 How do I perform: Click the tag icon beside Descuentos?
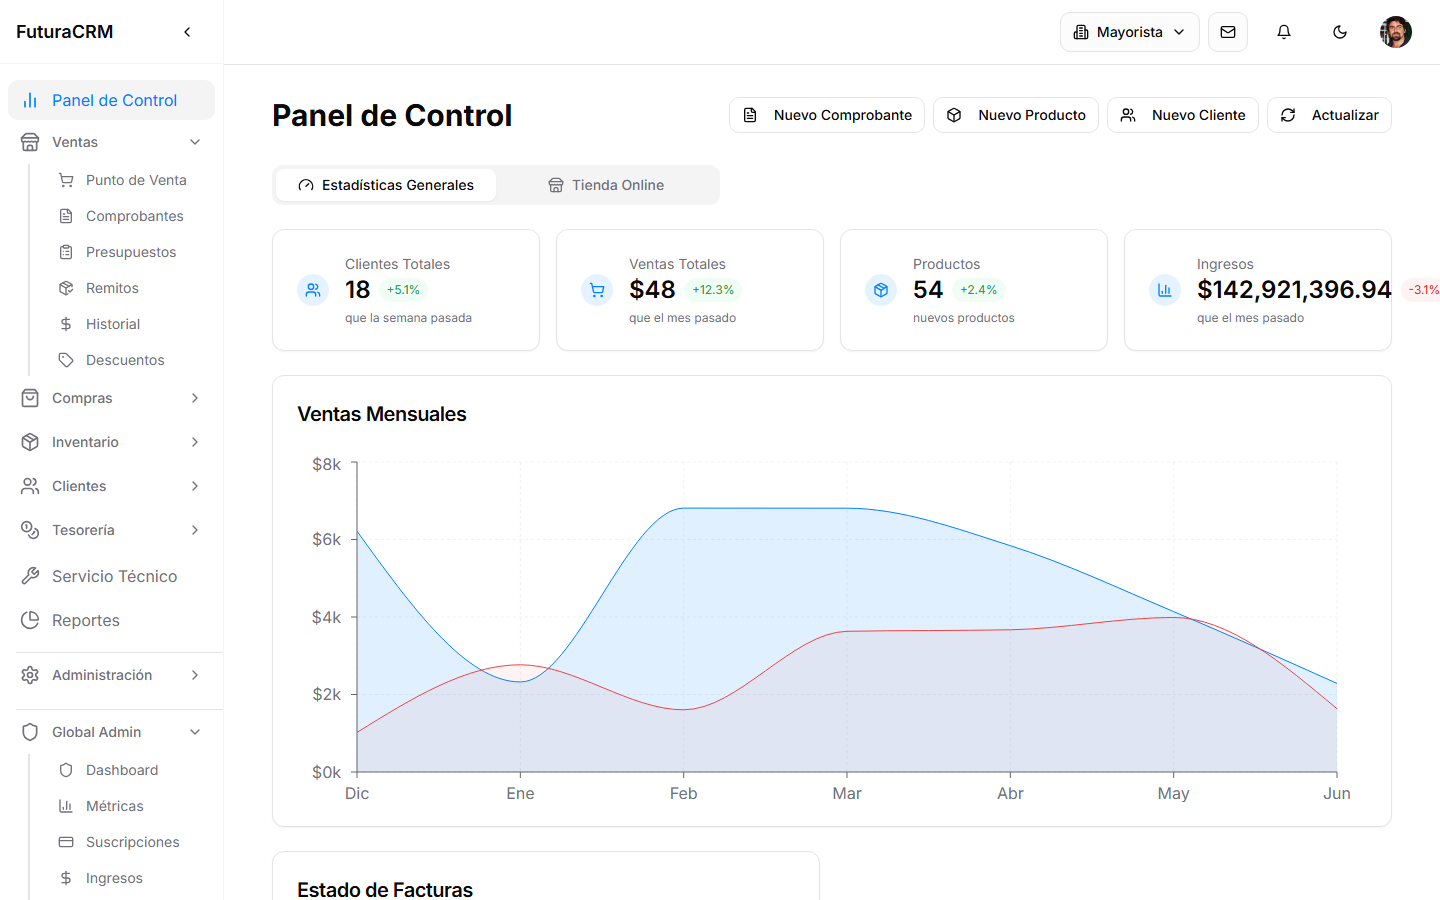[66, 360]
